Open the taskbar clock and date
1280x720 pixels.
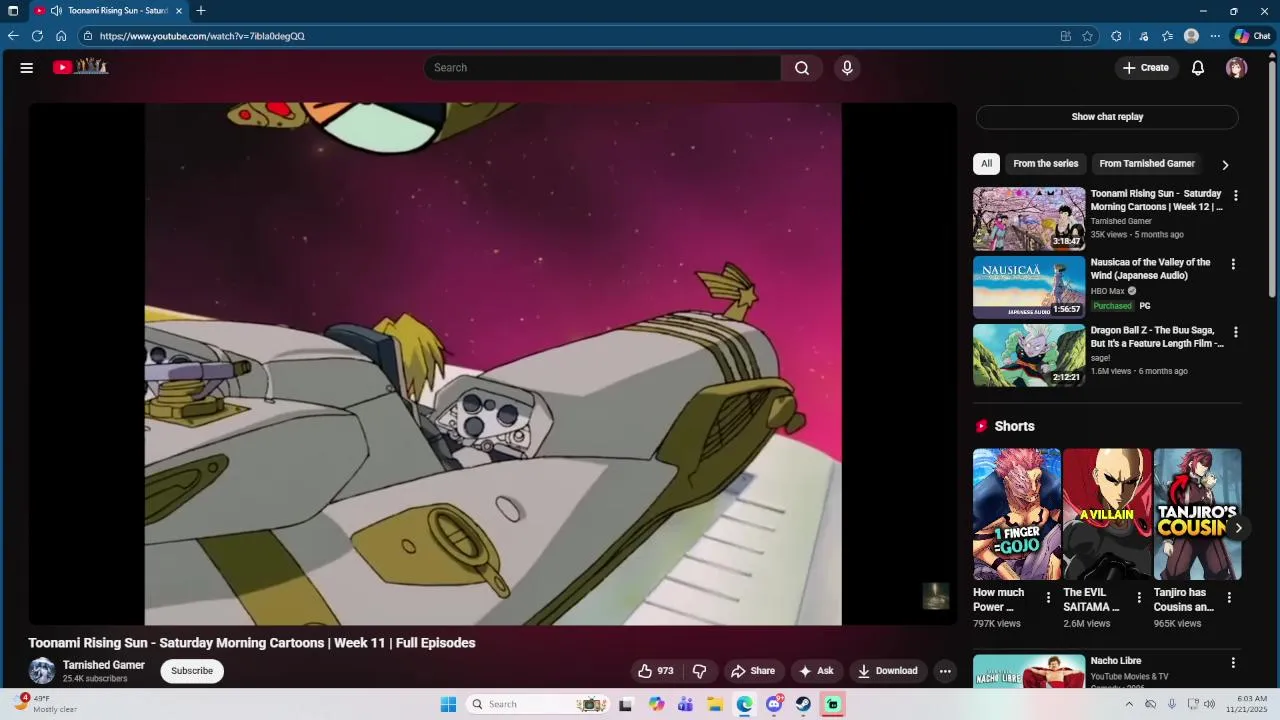(1252, 704)
